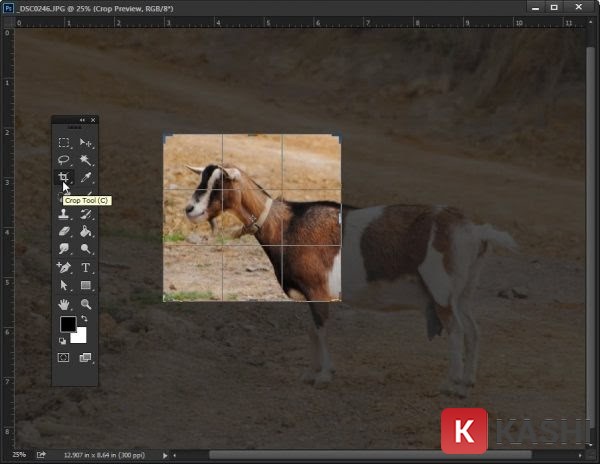The width and height of the screenshot is (600, 464).
Task: Click document size info 12.907 in x 8.64 in
Action: [x=104, y=455]
